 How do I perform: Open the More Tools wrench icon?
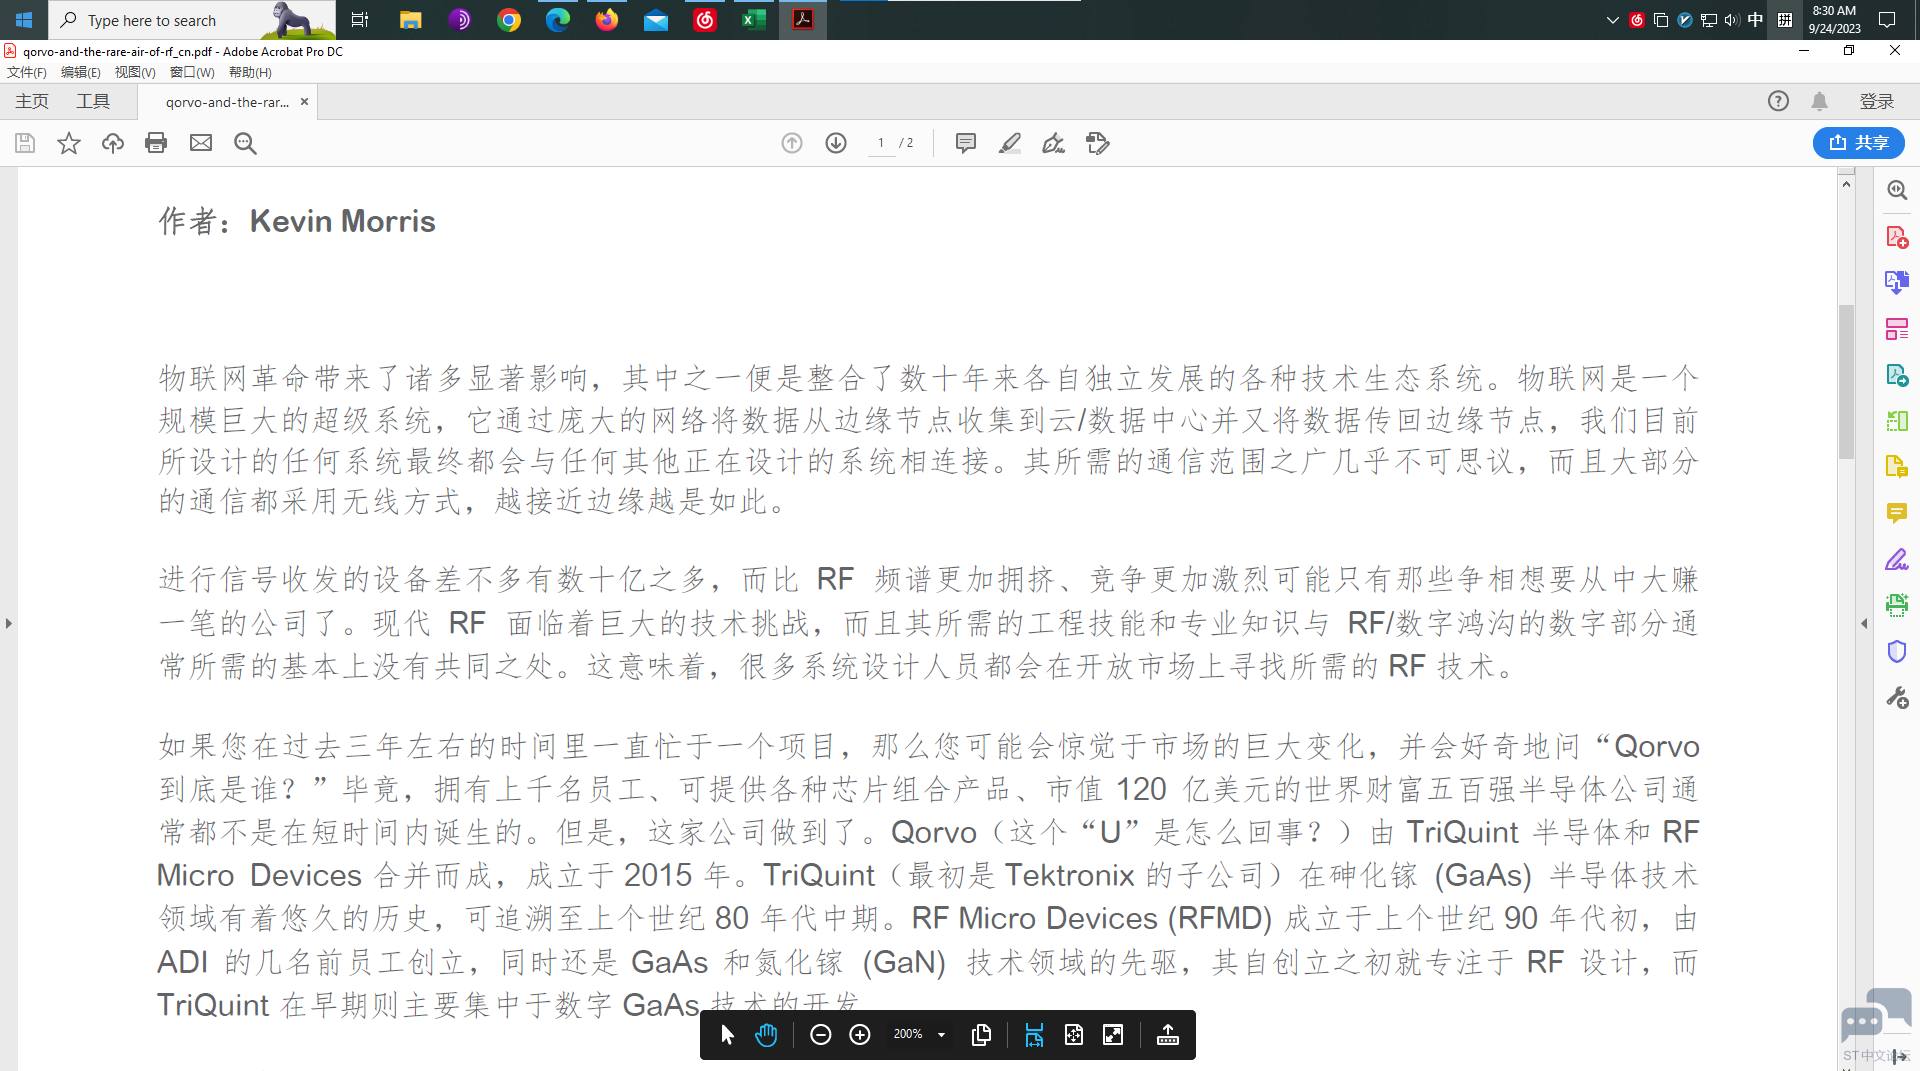1897,698
